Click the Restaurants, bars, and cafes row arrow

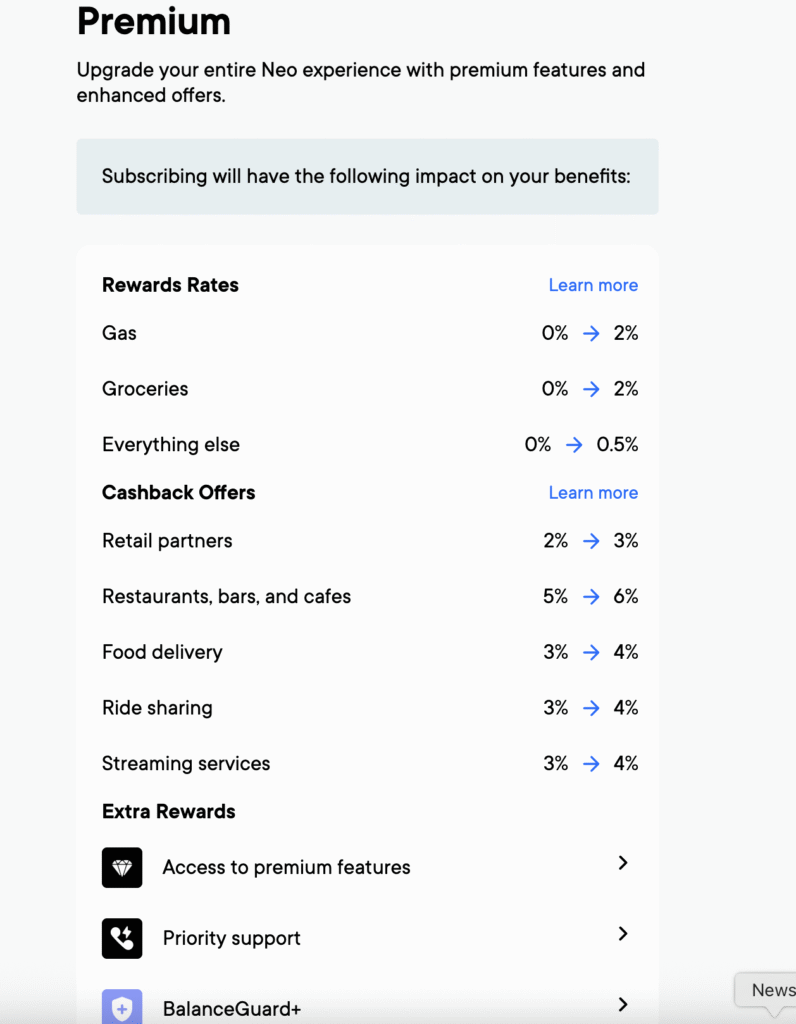coord(591,597)
